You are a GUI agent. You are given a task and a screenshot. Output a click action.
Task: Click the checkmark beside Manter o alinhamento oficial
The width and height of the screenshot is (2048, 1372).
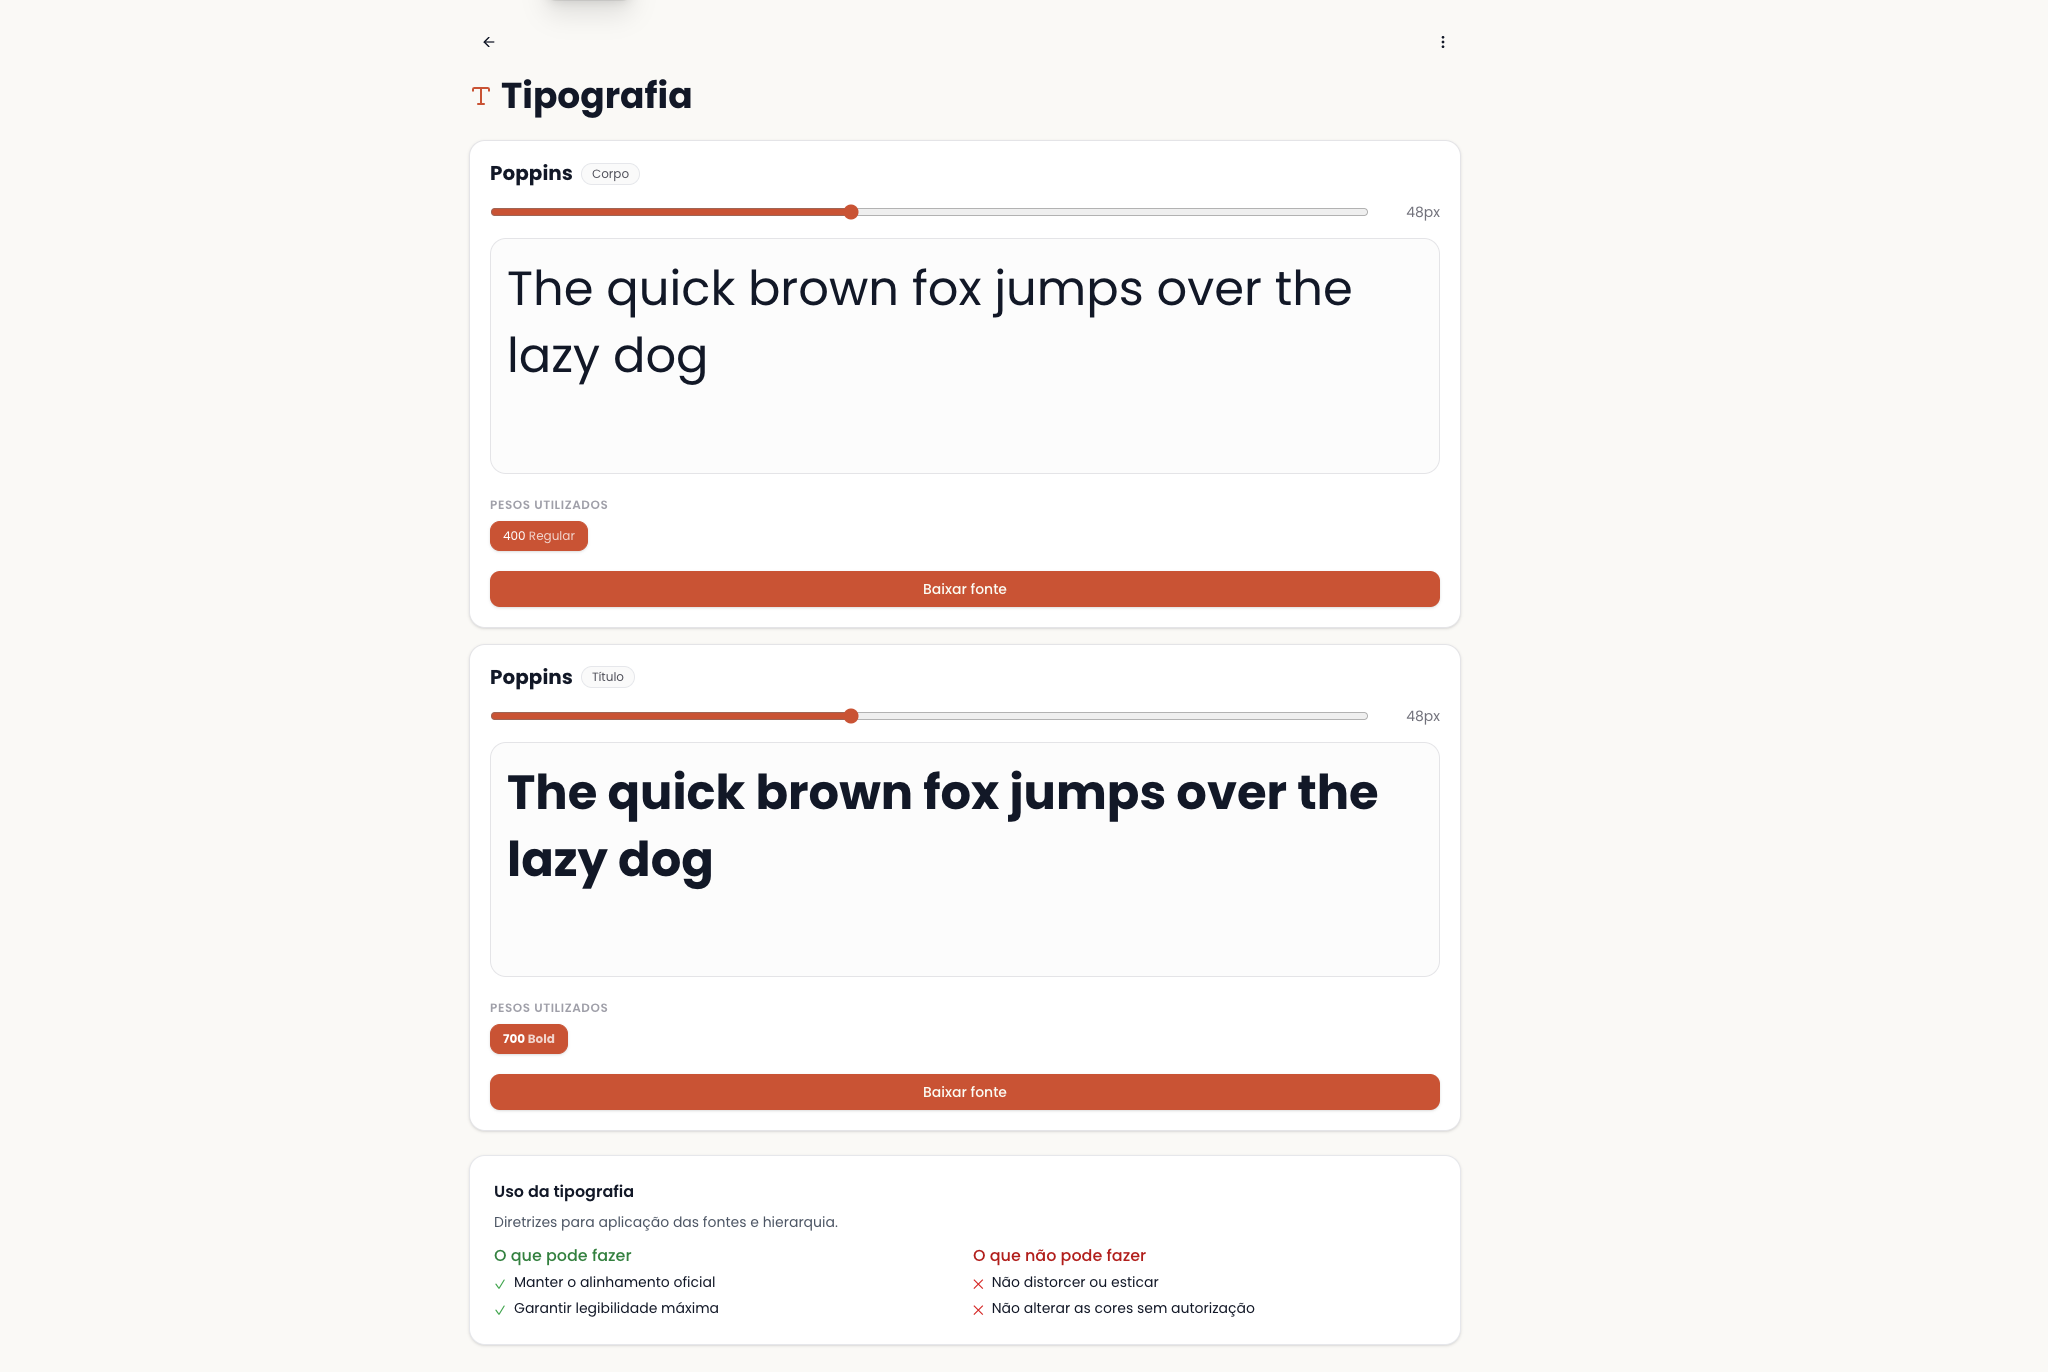coord(500,1284)
